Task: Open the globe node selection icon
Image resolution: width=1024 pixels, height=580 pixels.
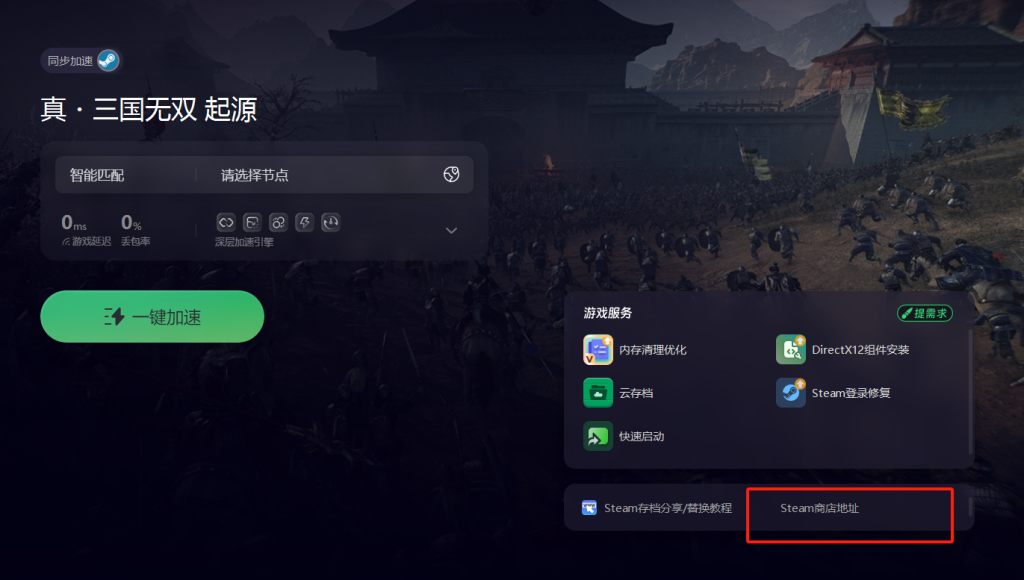Action: pyautogui.click(x=451, y=174)
